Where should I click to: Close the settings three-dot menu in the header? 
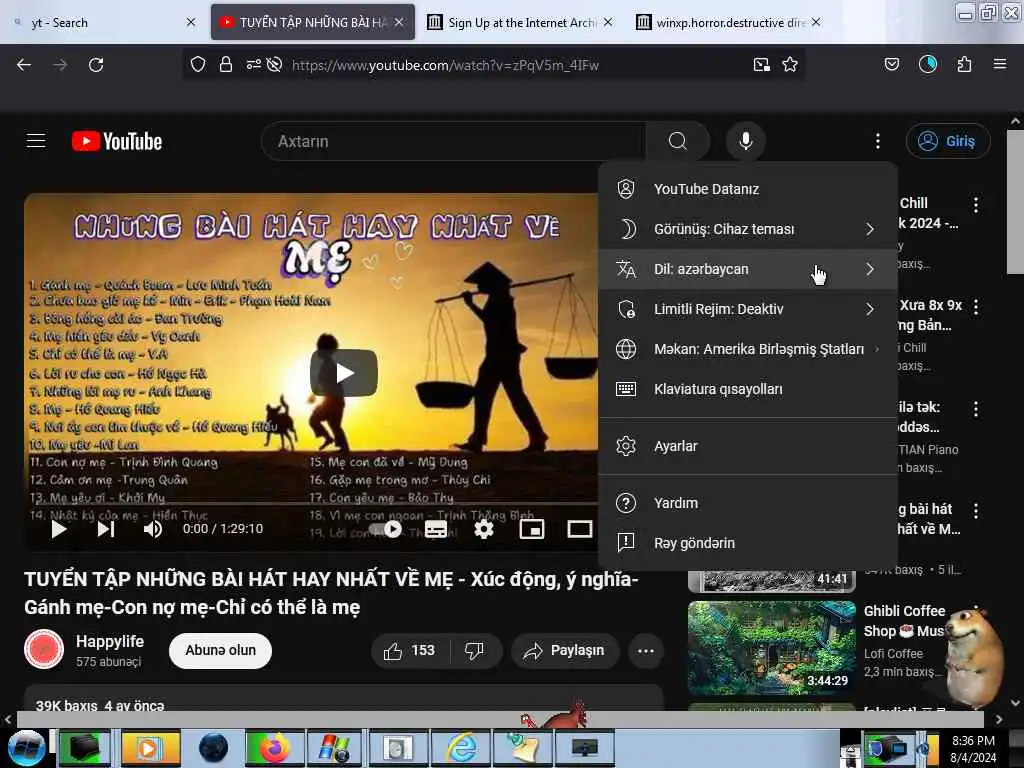coord(878,141)
